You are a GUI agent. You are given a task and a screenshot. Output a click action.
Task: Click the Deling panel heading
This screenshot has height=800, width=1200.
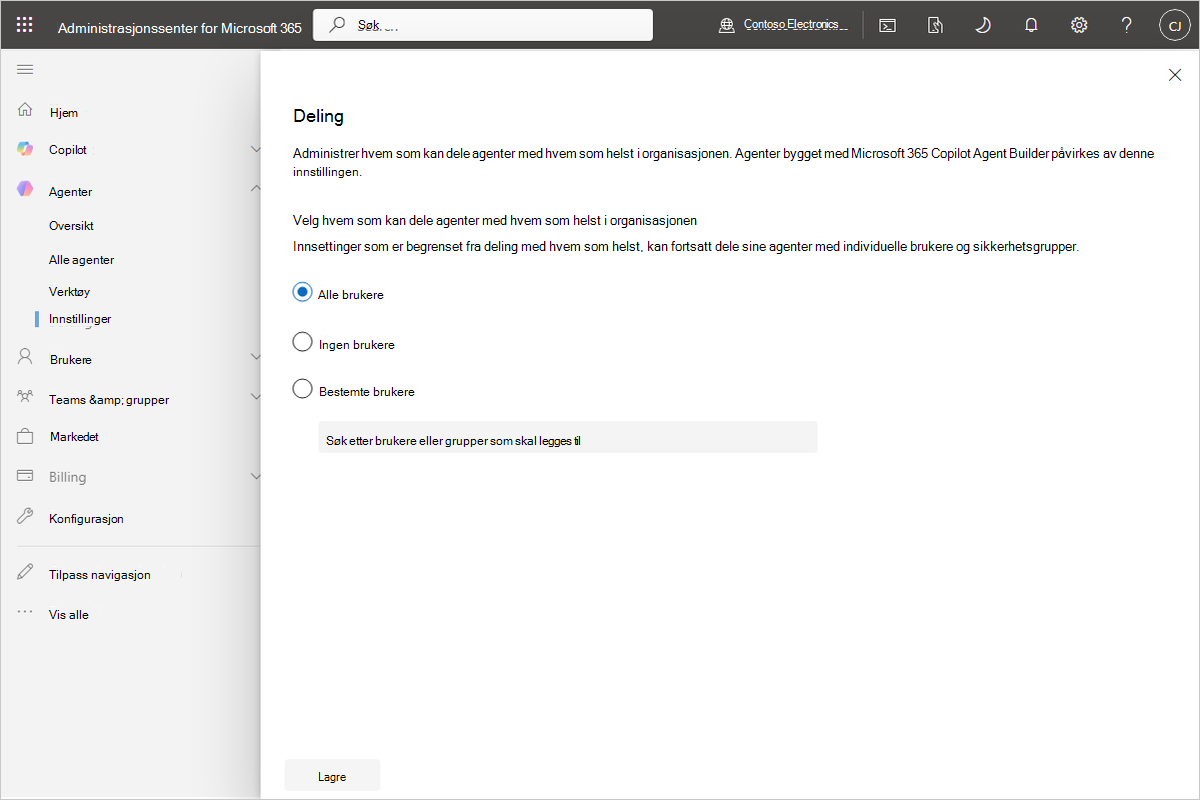318,116
